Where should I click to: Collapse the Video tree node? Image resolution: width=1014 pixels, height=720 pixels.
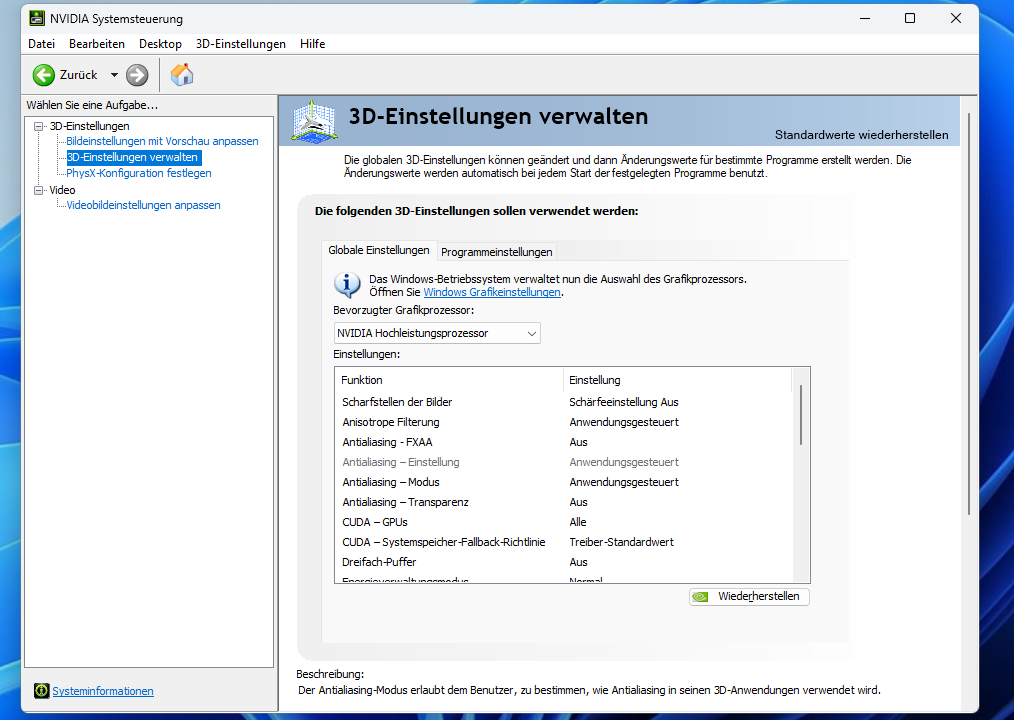[x=39, y=190]
